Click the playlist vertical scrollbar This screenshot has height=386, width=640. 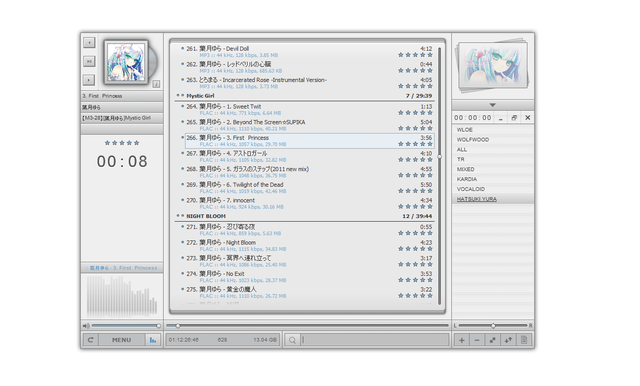440,175
